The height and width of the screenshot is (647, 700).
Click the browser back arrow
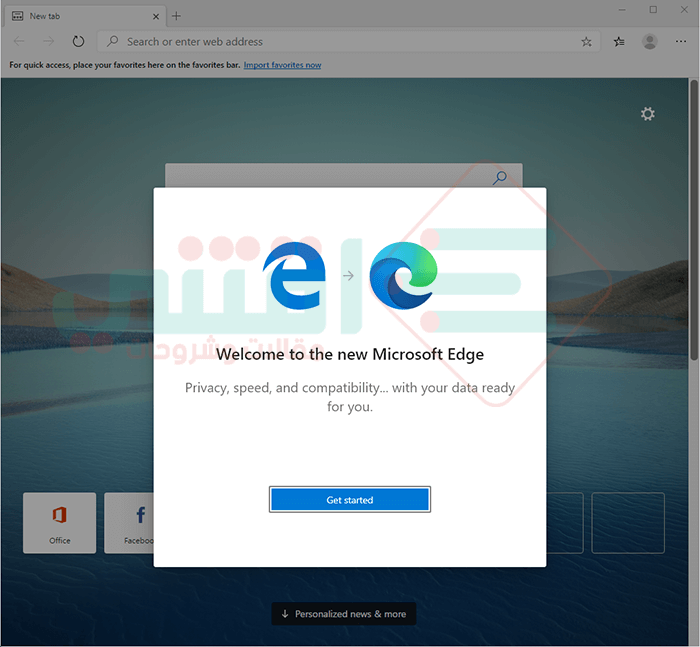point(19,42)
